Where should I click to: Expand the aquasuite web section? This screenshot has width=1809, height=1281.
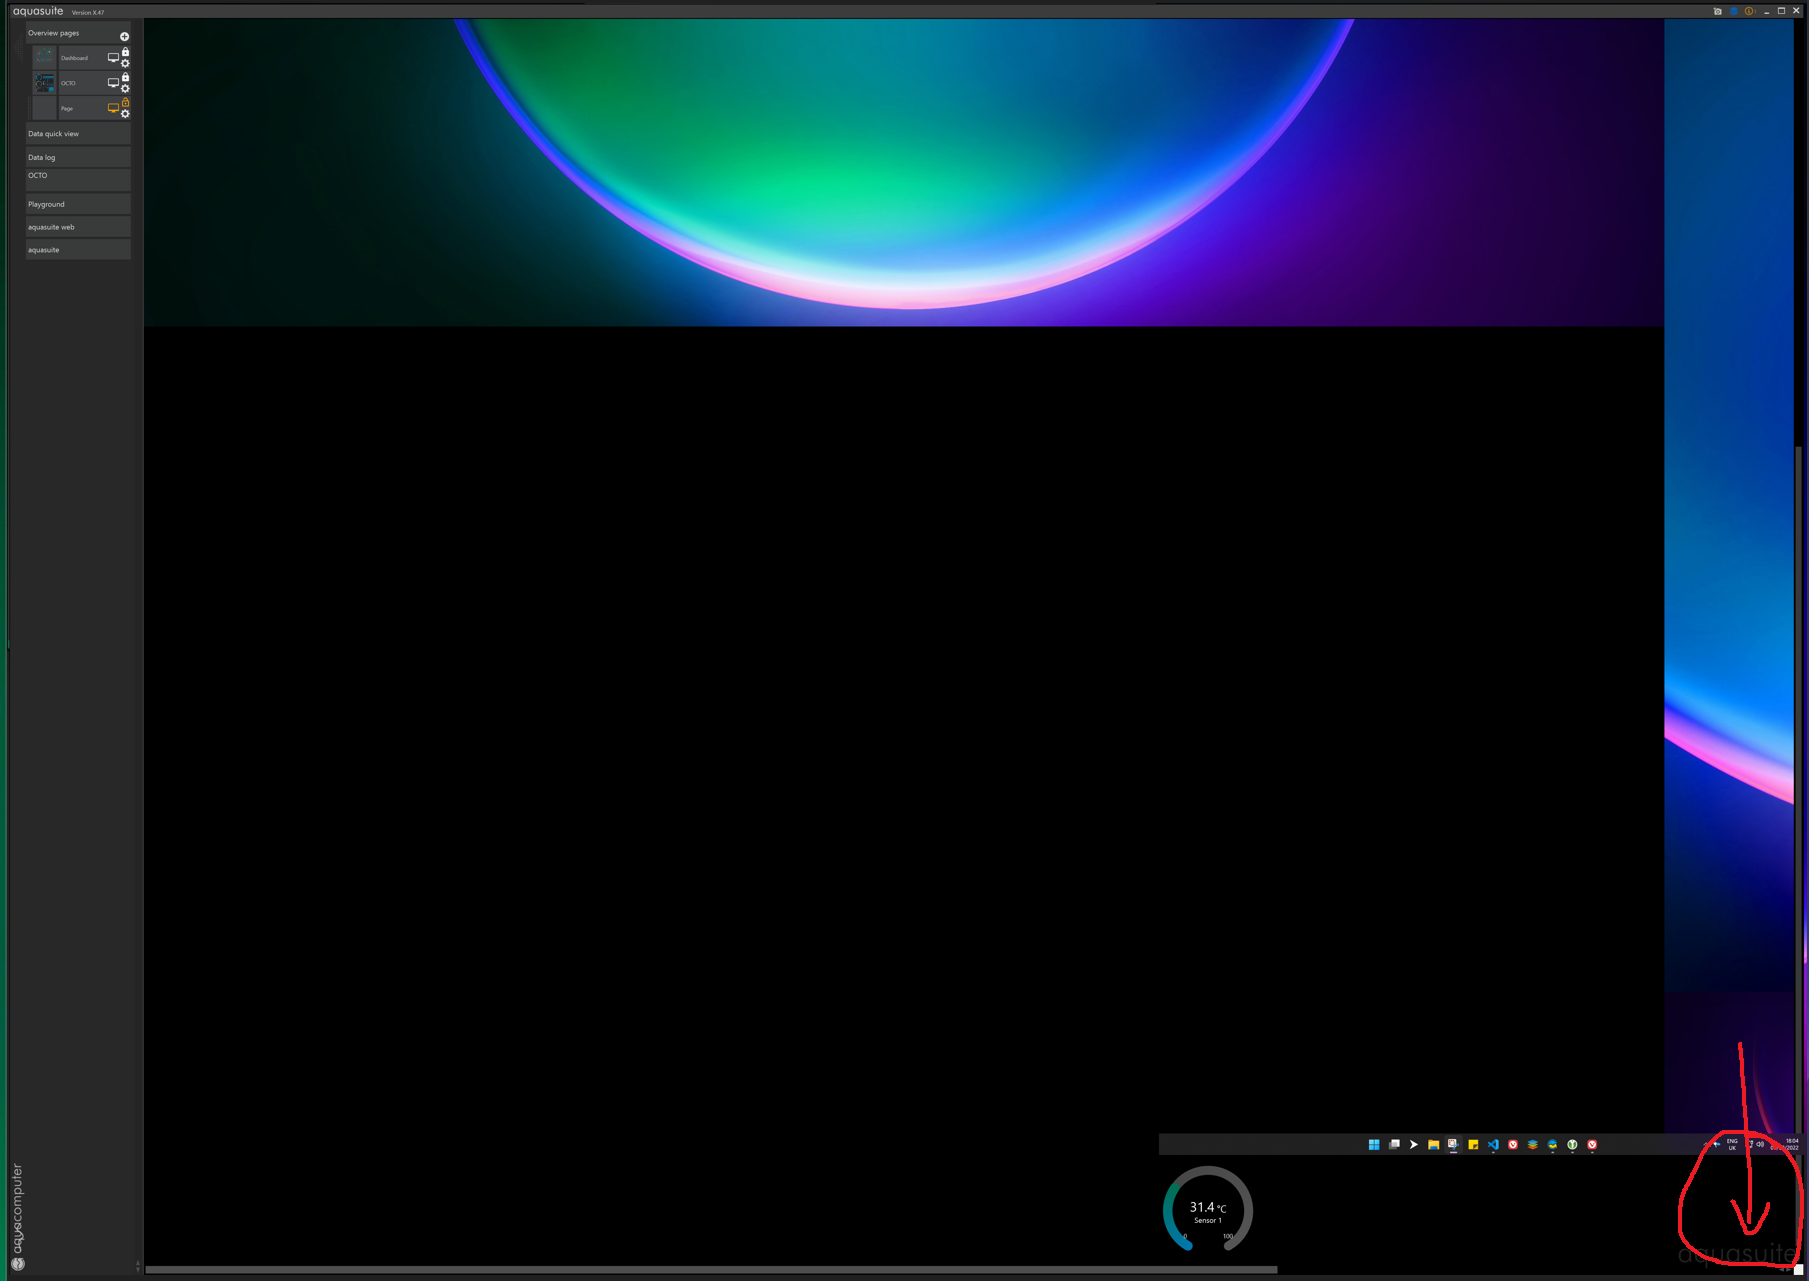(x=78, y=227)
